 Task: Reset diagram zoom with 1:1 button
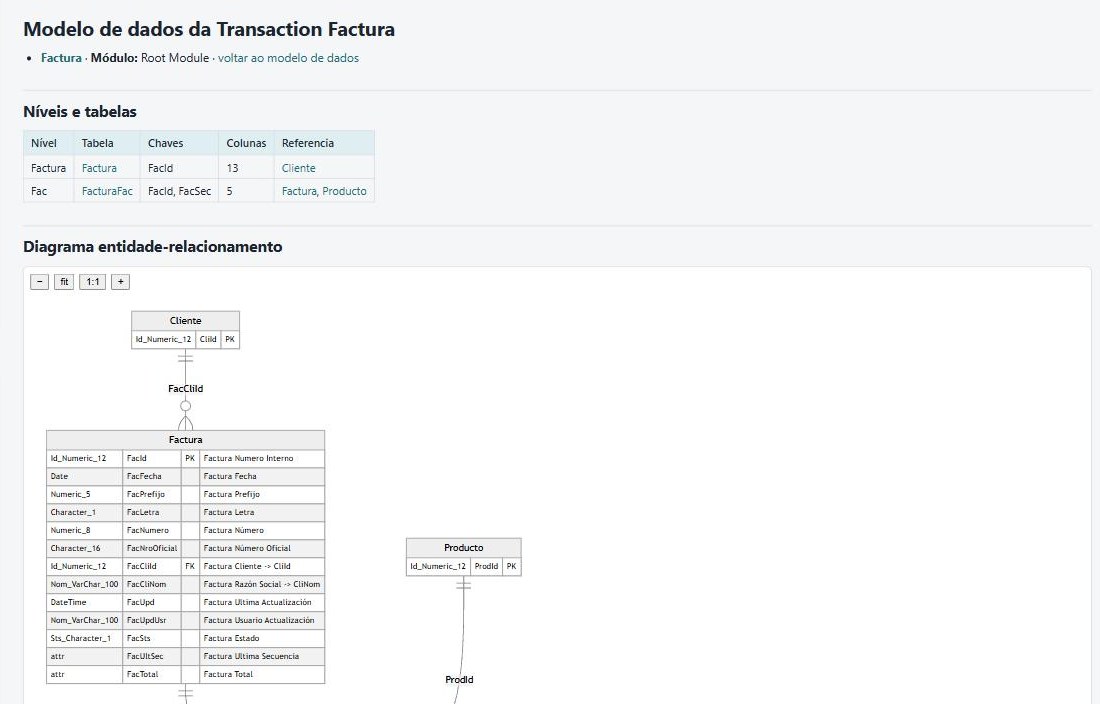pyautogui.click(x=93, y=282)
